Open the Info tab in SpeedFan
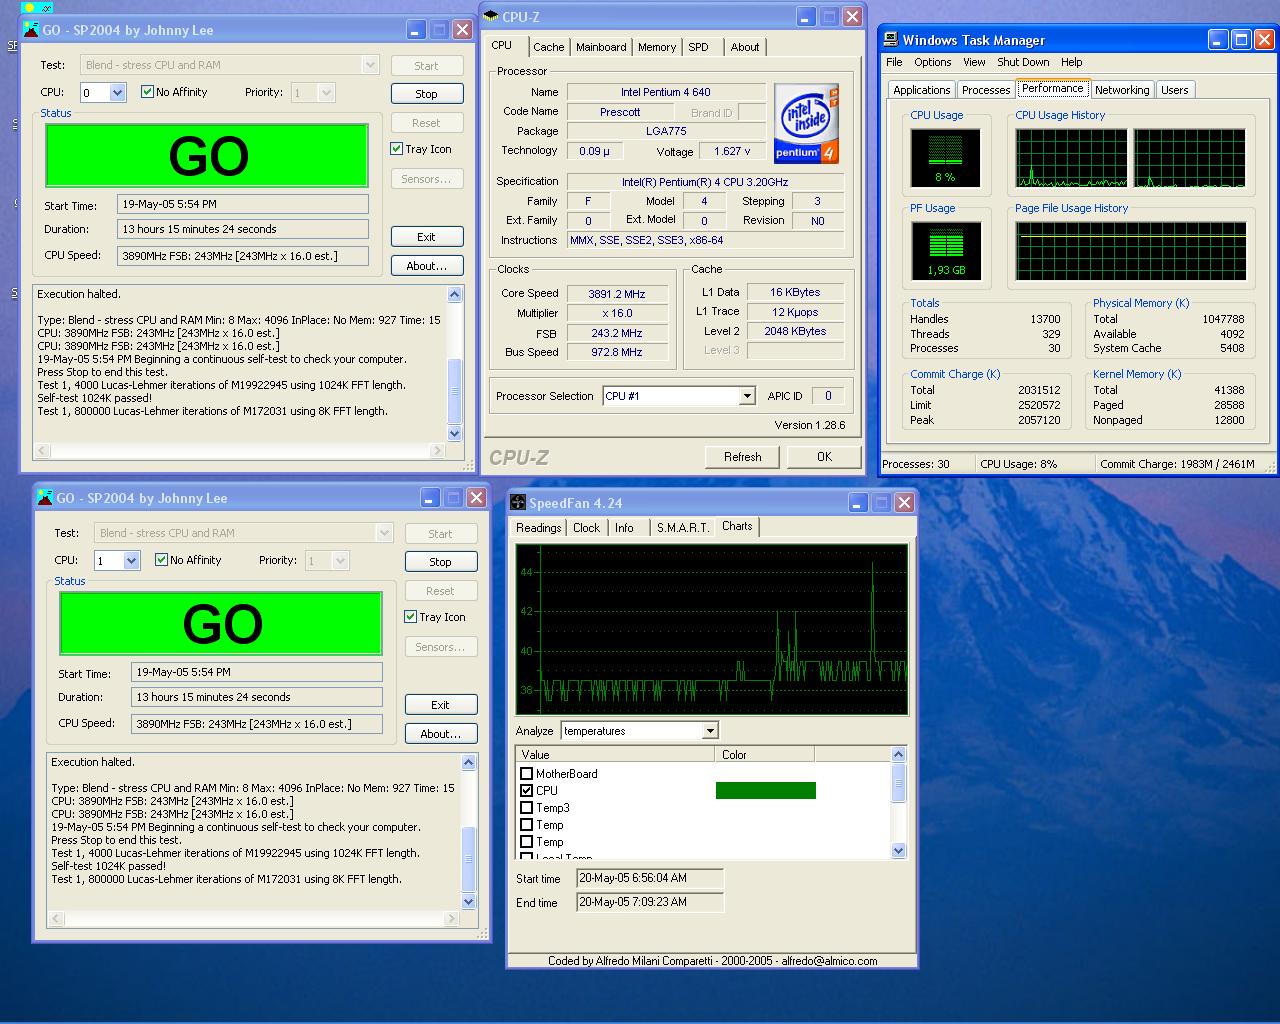 click(x=625, y=528)
